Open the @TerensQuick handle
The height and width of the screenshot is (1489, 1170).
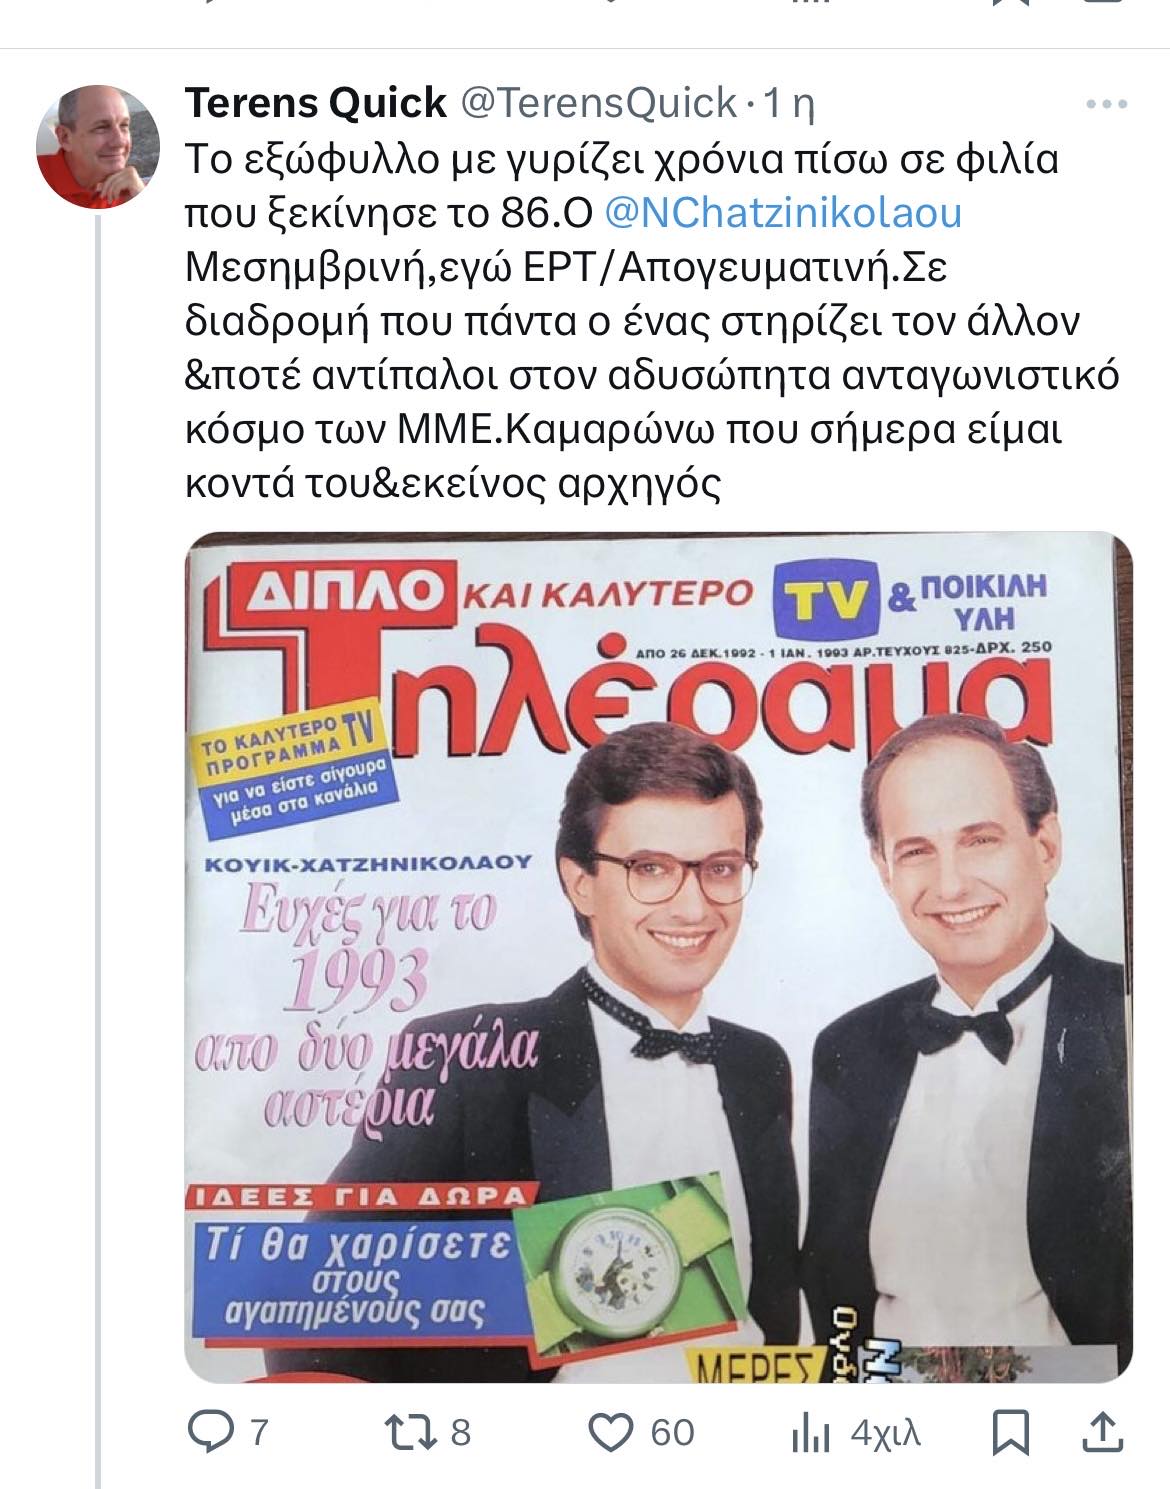point(597,102)
